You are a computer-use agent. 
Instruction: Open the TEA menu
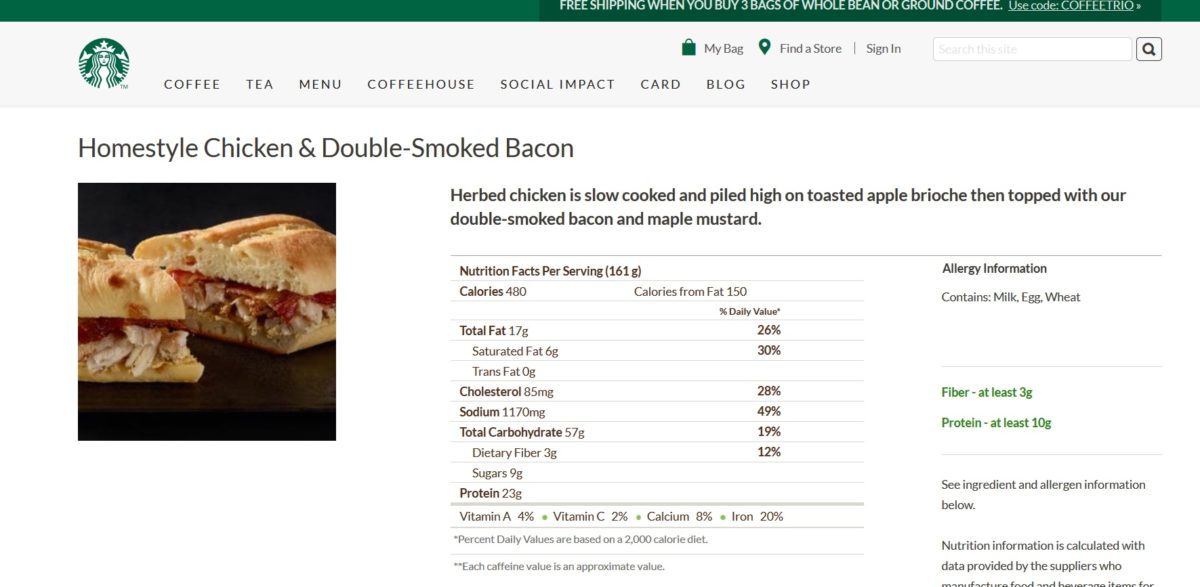point(260,84)
